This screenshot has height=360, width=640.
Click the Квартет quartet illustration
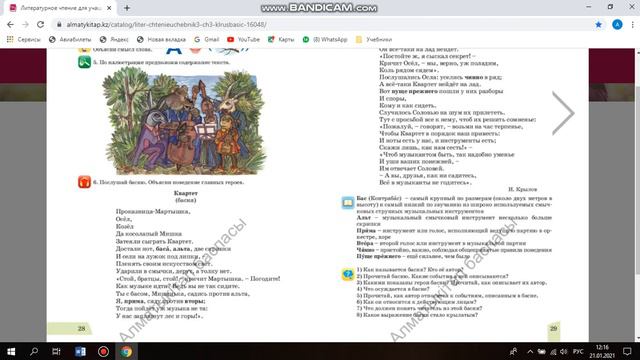point(184,121)
